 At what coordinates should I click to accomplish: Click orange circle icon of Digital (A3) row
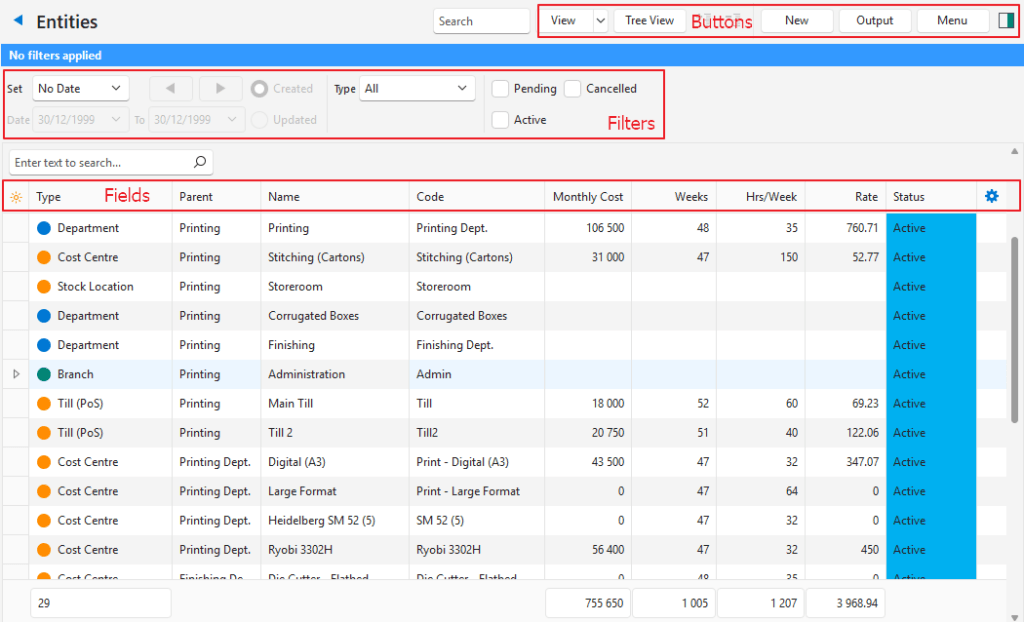tap(44, 462)
